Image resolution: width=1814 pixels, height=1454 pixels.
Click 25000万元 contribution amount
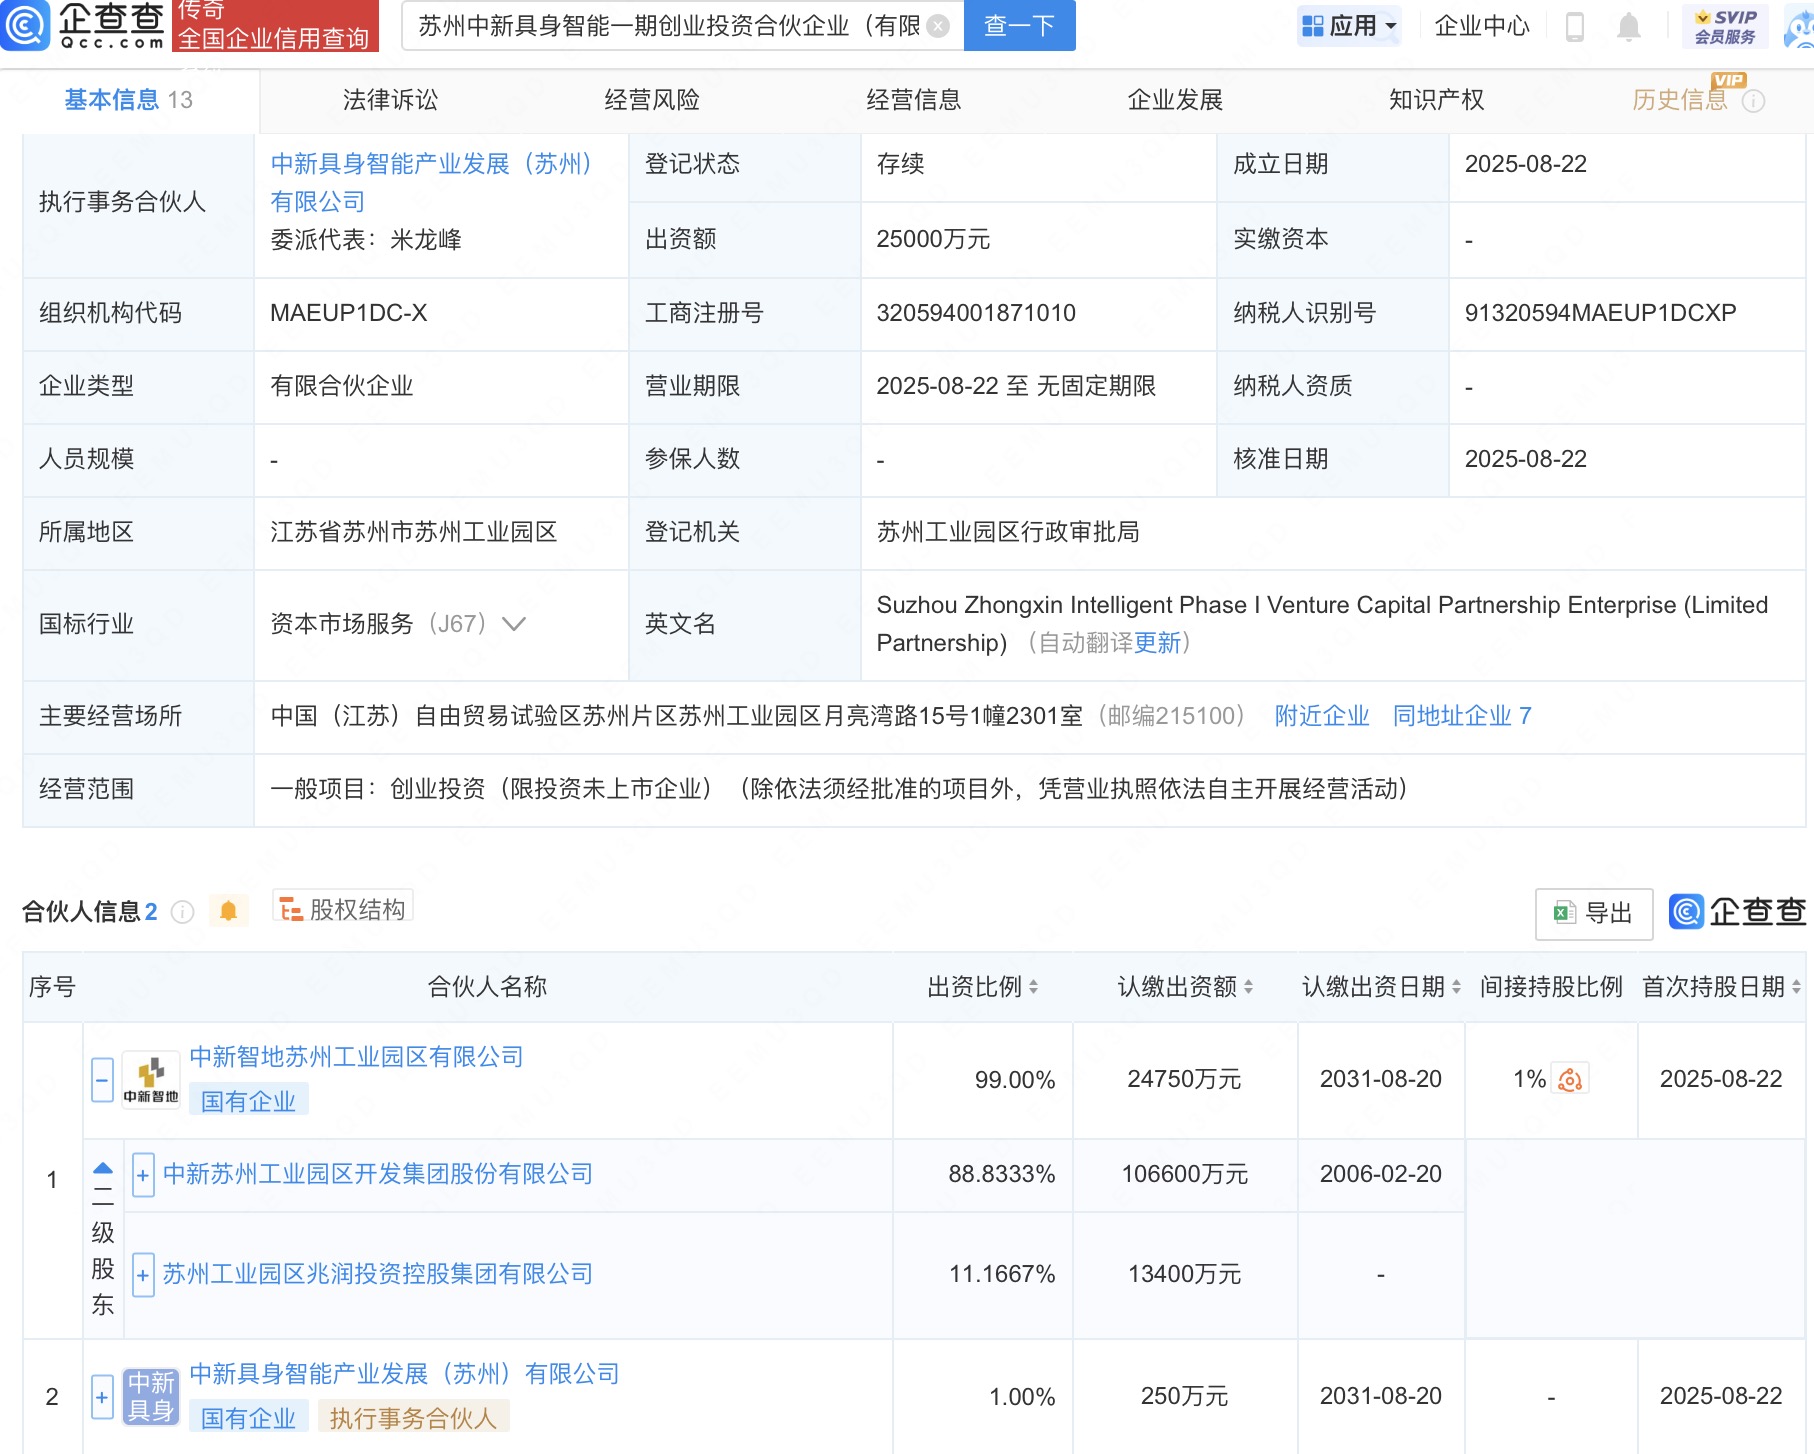click(x=933, y=239)
